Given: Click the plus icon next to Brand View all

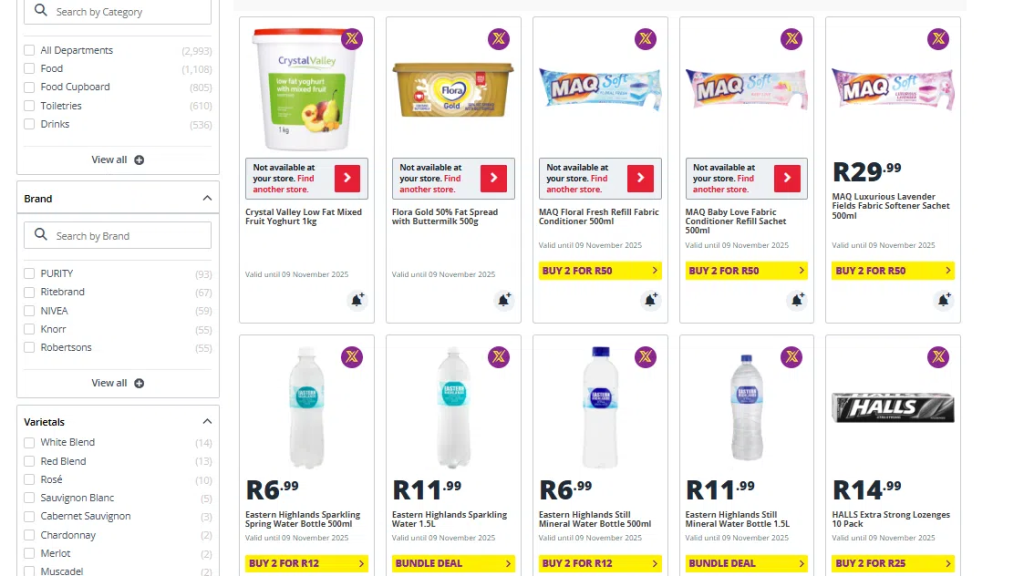Looking at the screenshot, I should point(139,383).
